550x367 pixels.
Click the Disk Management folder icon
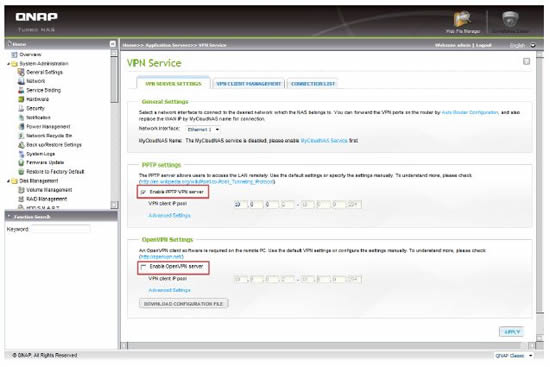14,181
